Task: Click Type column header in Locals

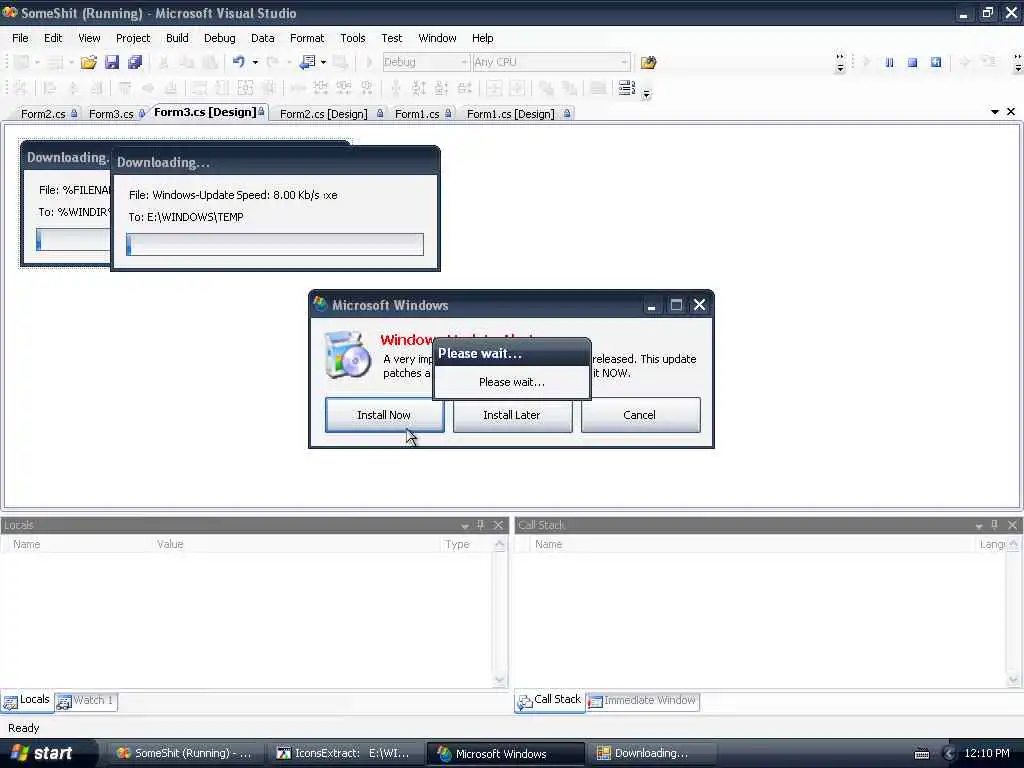Action: pos(457,544)
